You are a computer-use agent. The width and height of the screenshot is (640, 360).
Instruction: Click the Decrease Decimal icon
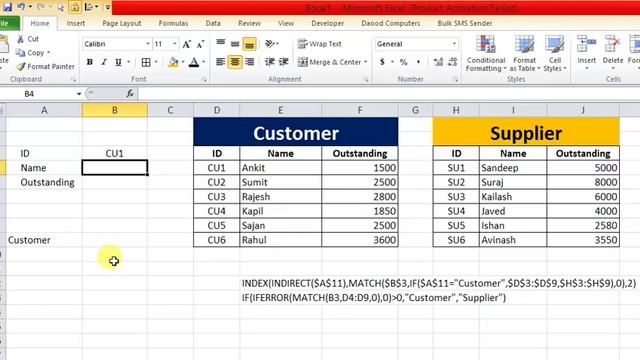(x=452, y=62)
